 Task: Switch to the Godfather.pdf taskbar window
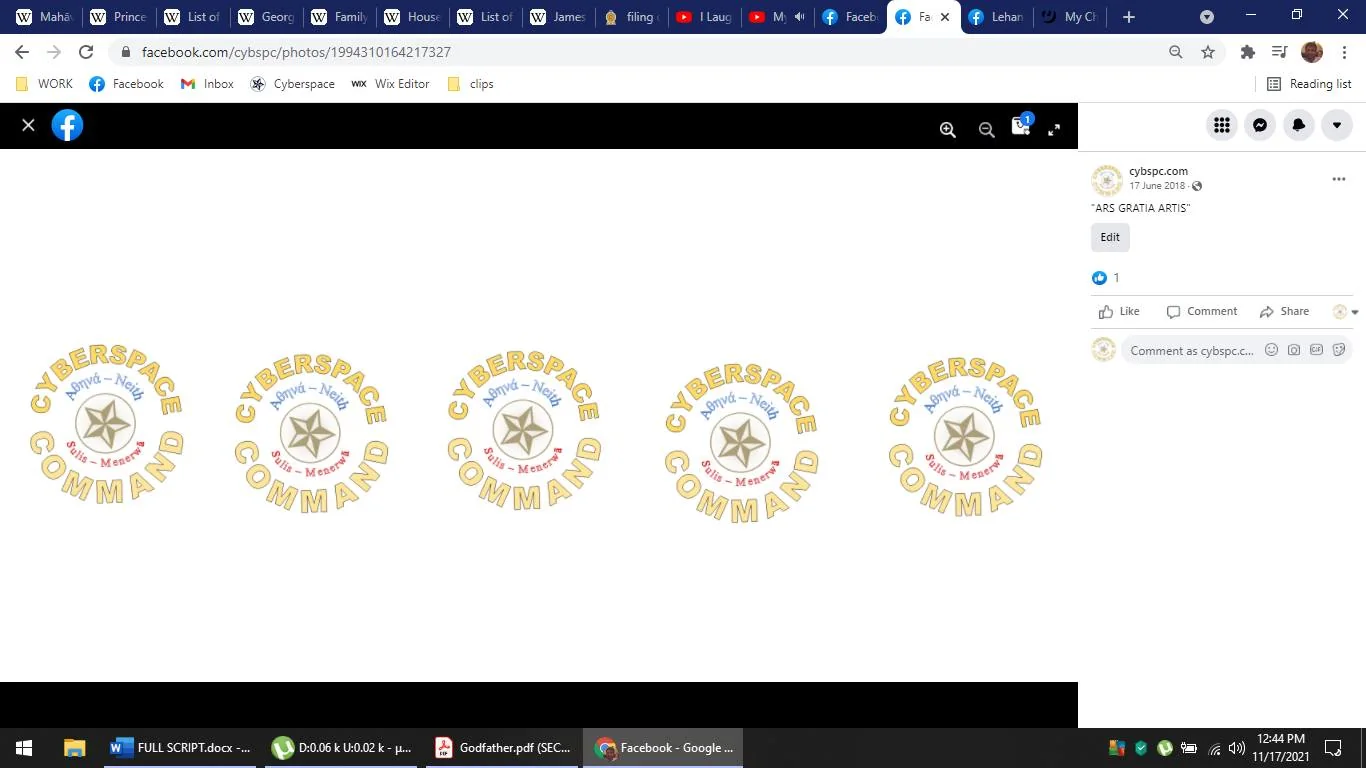click(x=504, y=748)
